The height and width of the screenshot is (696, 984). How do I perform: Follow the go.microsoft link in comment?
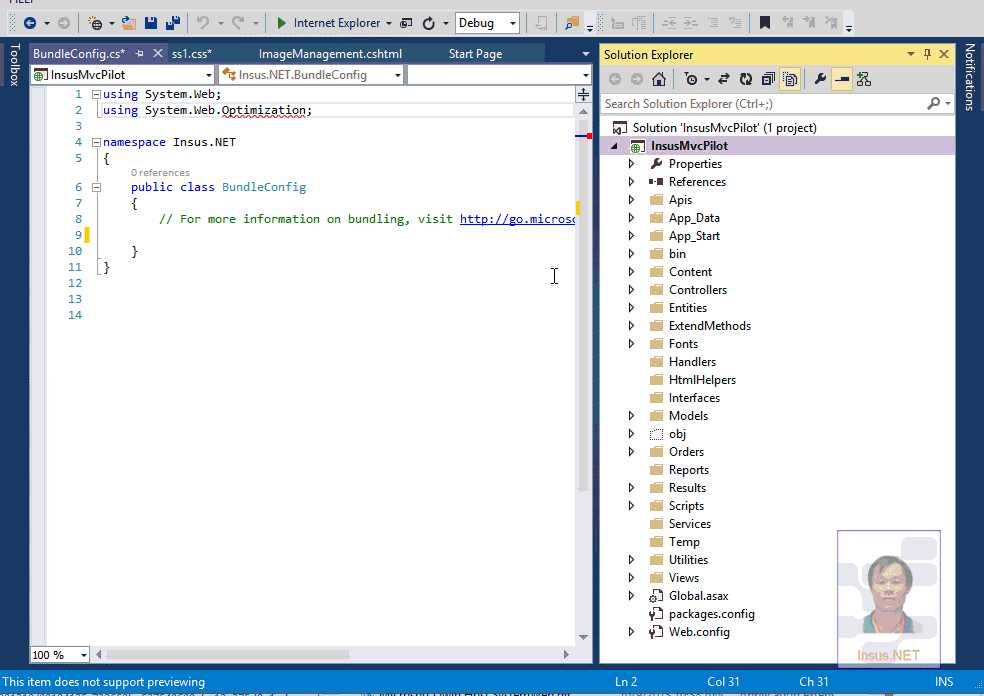click(x=517, y=219)
